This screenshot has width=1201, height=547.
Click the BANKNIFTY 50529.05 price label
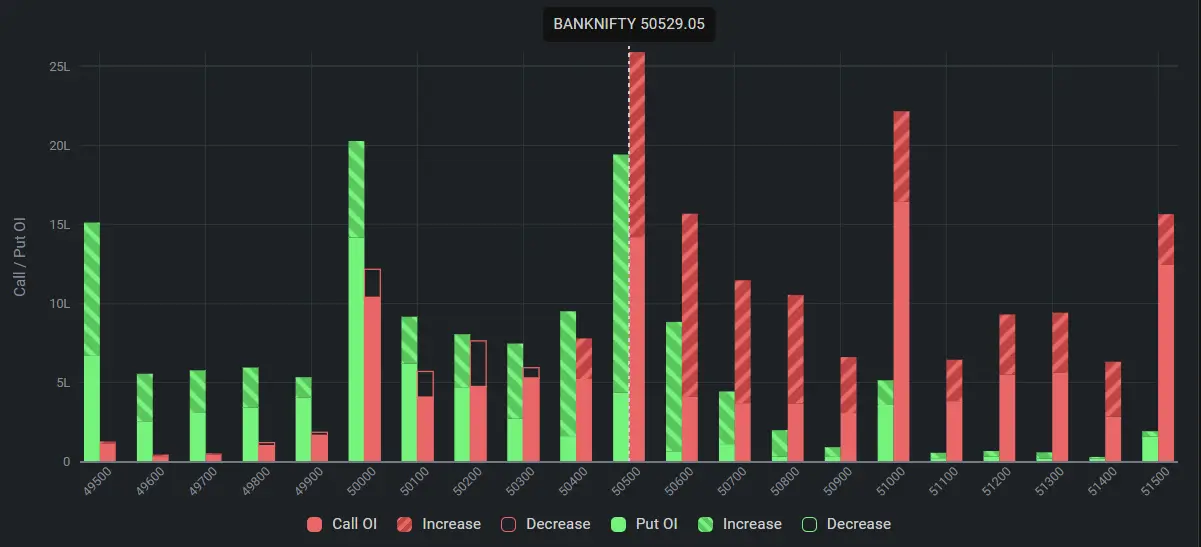click(x=629, y=25)
